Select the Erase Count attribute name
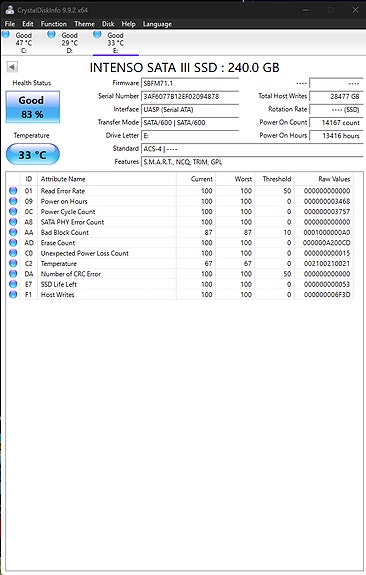 point(58,242)
